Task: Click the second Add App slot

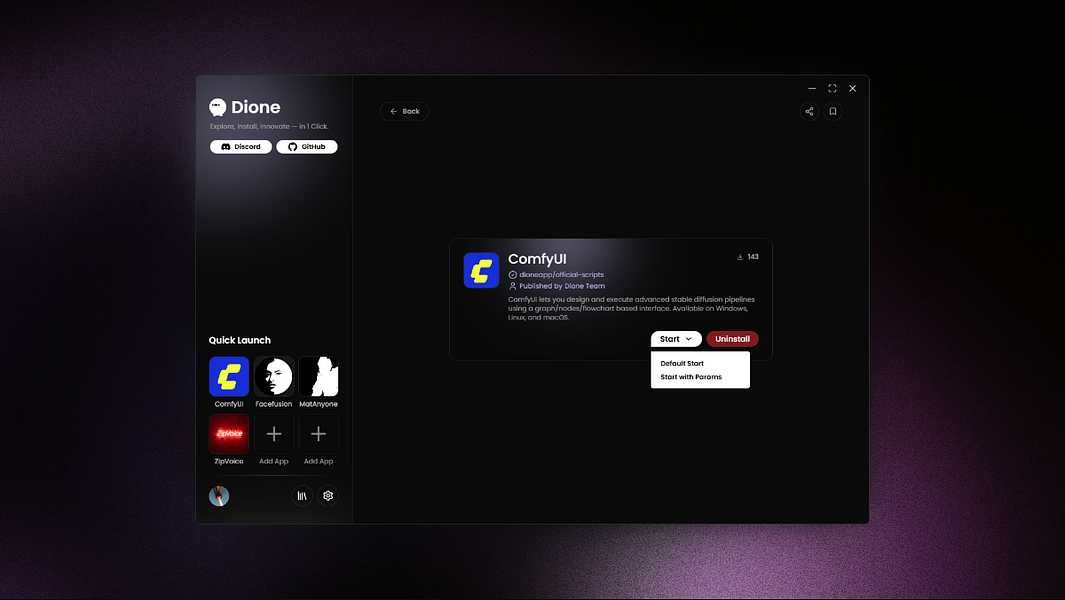Action: pyautogui.click(x=319, y=434)
